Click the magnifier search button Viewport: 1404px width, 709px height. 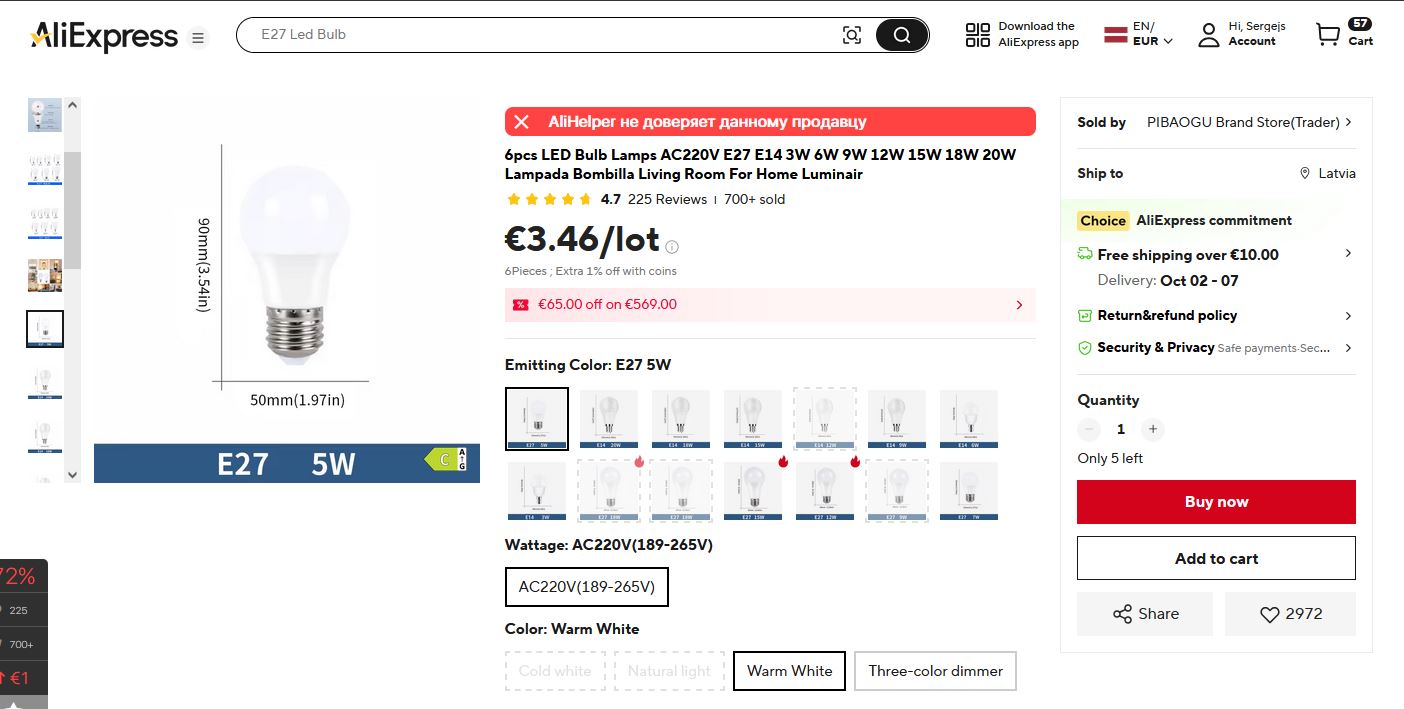pyautogui.click(x=901, y=35)
